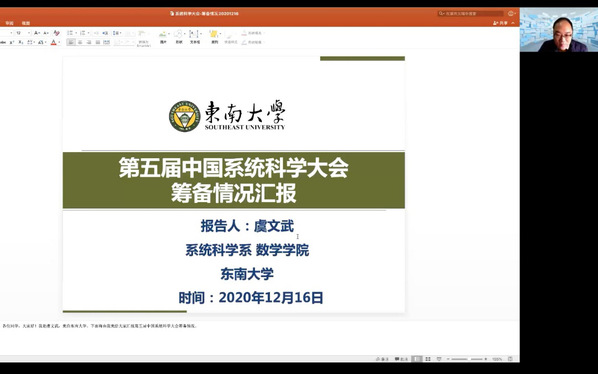Image resolution: width=598 pixels, height=374 pixels.
Task: Toggle left text alignment
Action: [x=71, y=42]
